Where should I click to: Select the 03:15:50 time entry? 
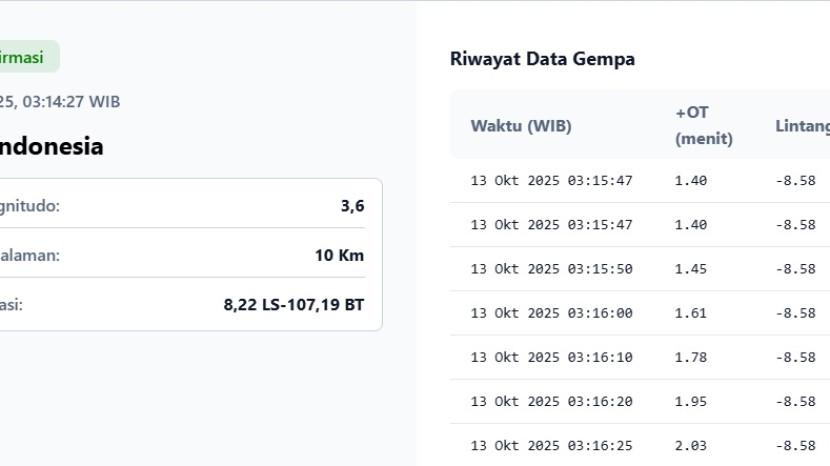(551, 269)
